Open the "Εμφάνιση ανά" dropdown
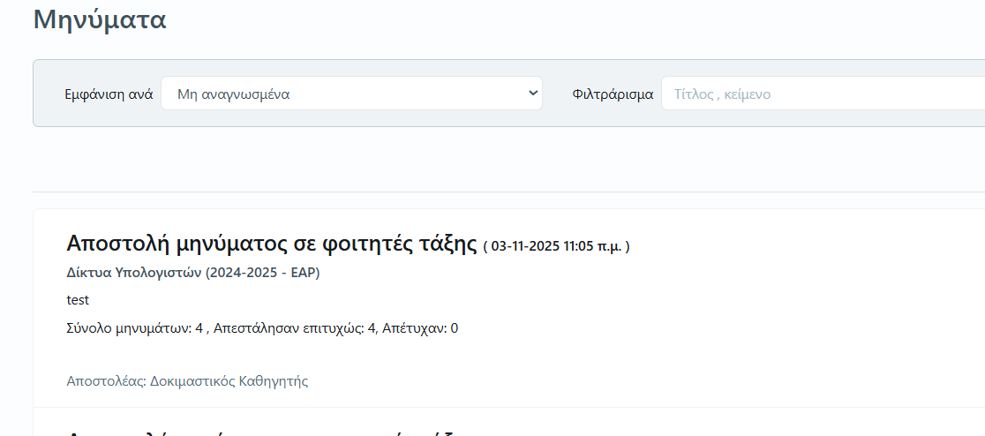985x436 pixels. point(350,94)
